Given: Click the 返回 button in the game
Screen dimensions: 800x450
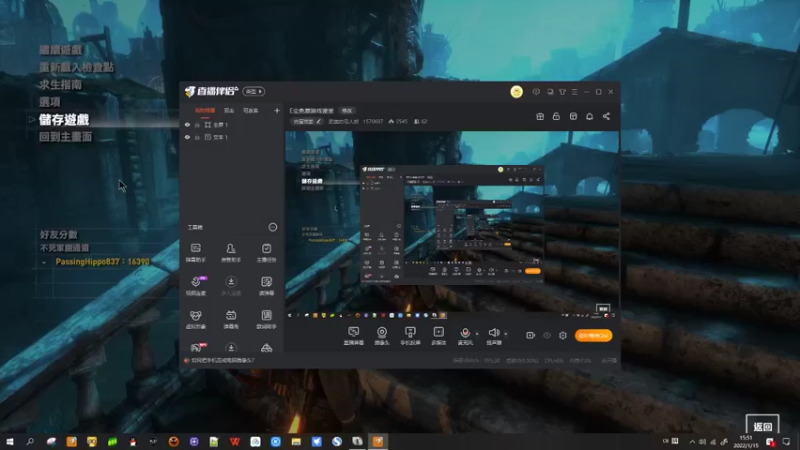Looking at the screenshot, I should [763, 425].
